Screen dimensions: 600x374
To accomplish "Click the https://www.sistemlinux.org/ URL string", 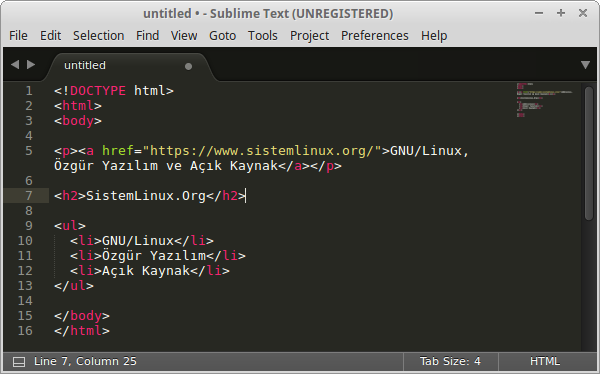I will pyautogui.click(x=262, y=151).
